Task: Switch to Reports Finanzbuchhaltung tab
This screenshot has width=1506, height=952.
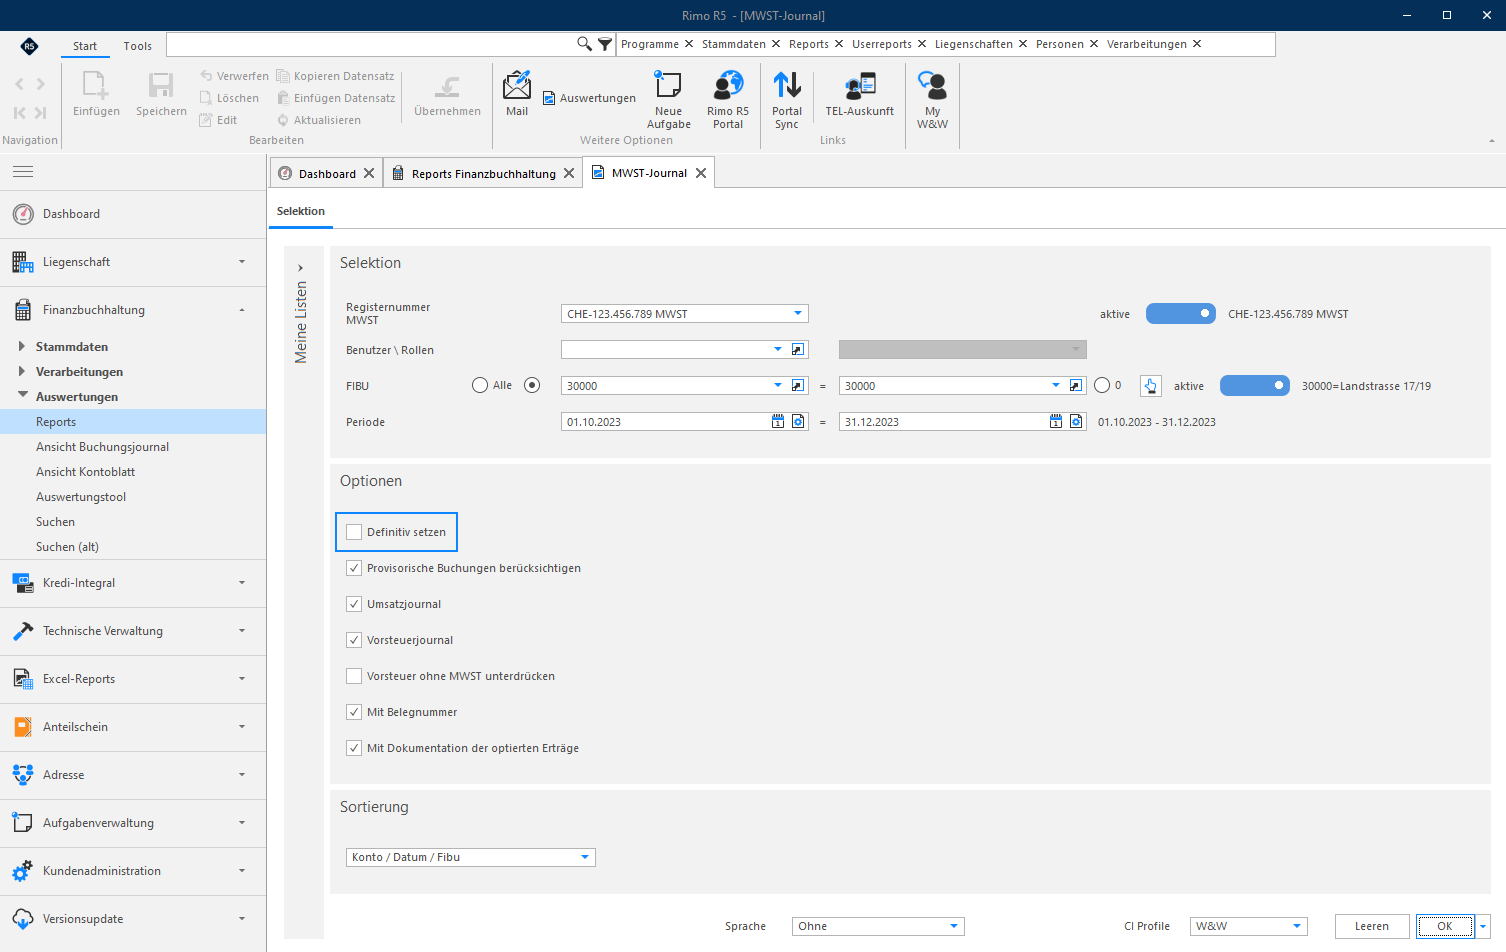Action: (x=484, y=174)
